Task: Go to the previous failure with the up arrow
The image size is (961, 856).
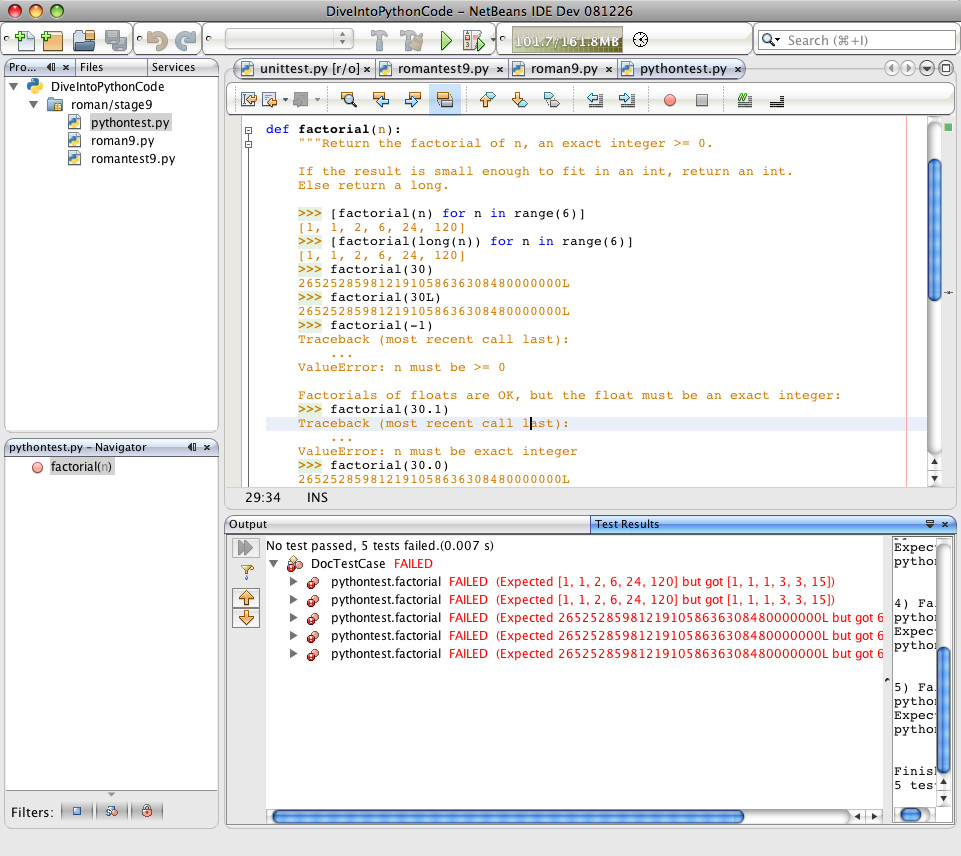Action: pyautogui.click(x=246, y=597)
